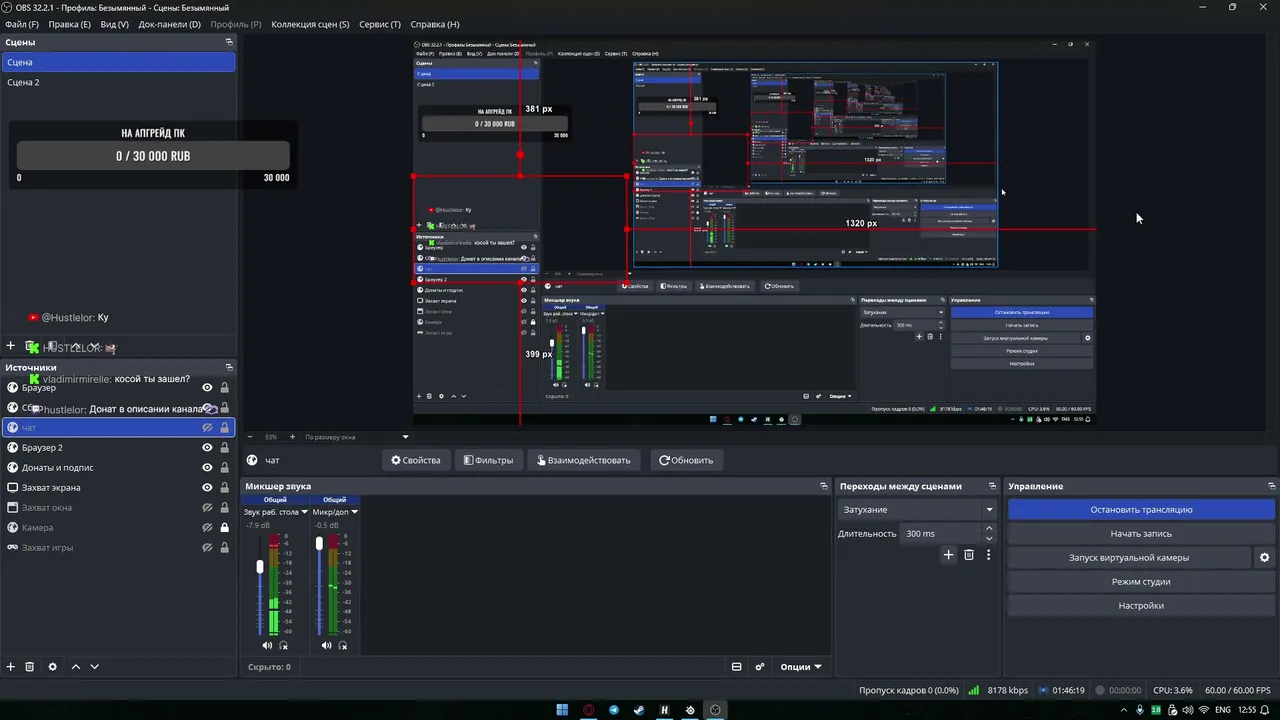Lock the Захват экрана source
1280x720 pixels.
coord(224,488)
